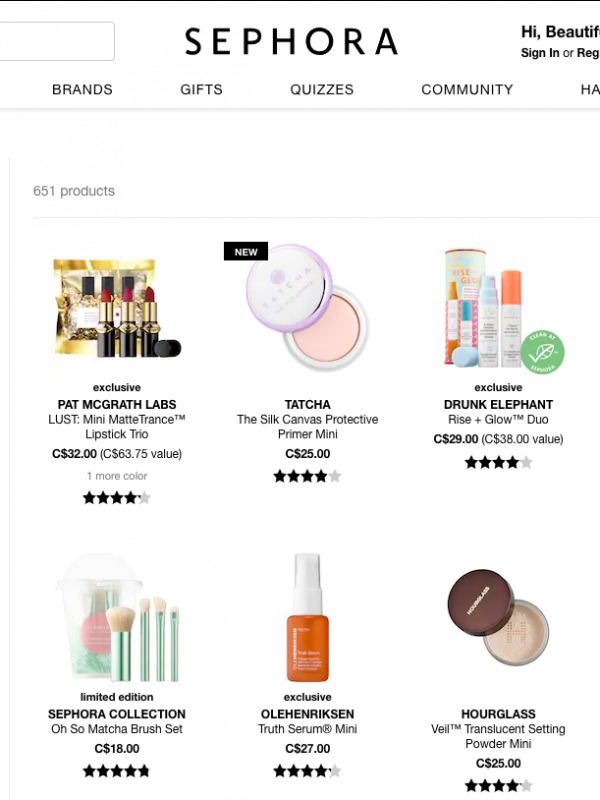Open Veil Translucent Setting Powder Mini link
The image size is (600, 800).
[498, 736]
